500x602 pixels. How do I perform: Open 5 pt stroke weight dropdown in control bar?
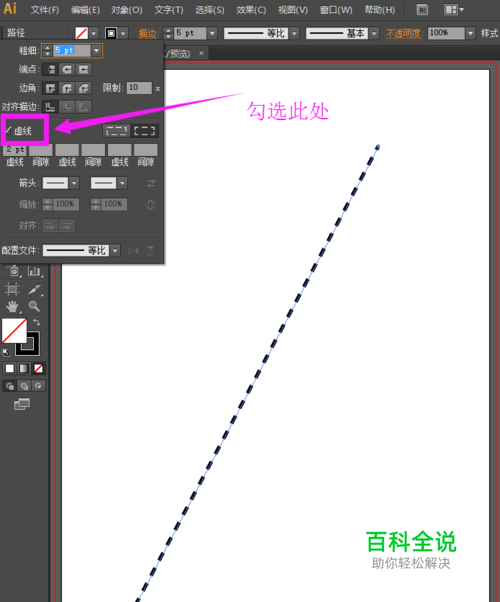coord(212,33)
